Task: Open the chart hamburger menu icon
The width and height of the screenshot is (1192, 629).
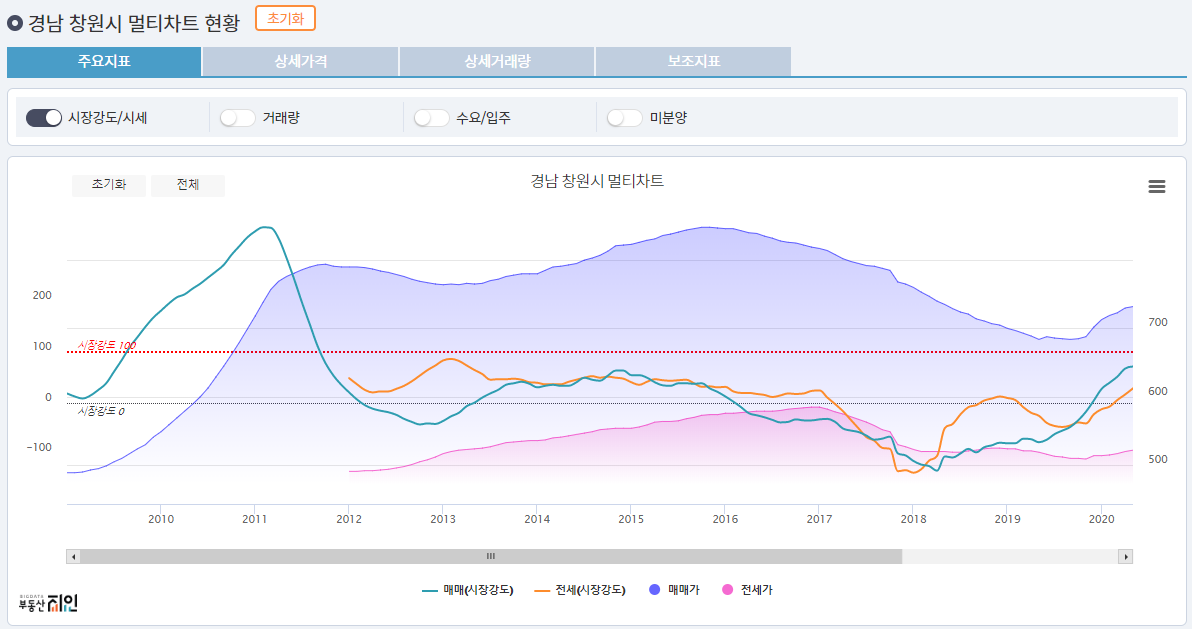Action: coord(1157,187)
